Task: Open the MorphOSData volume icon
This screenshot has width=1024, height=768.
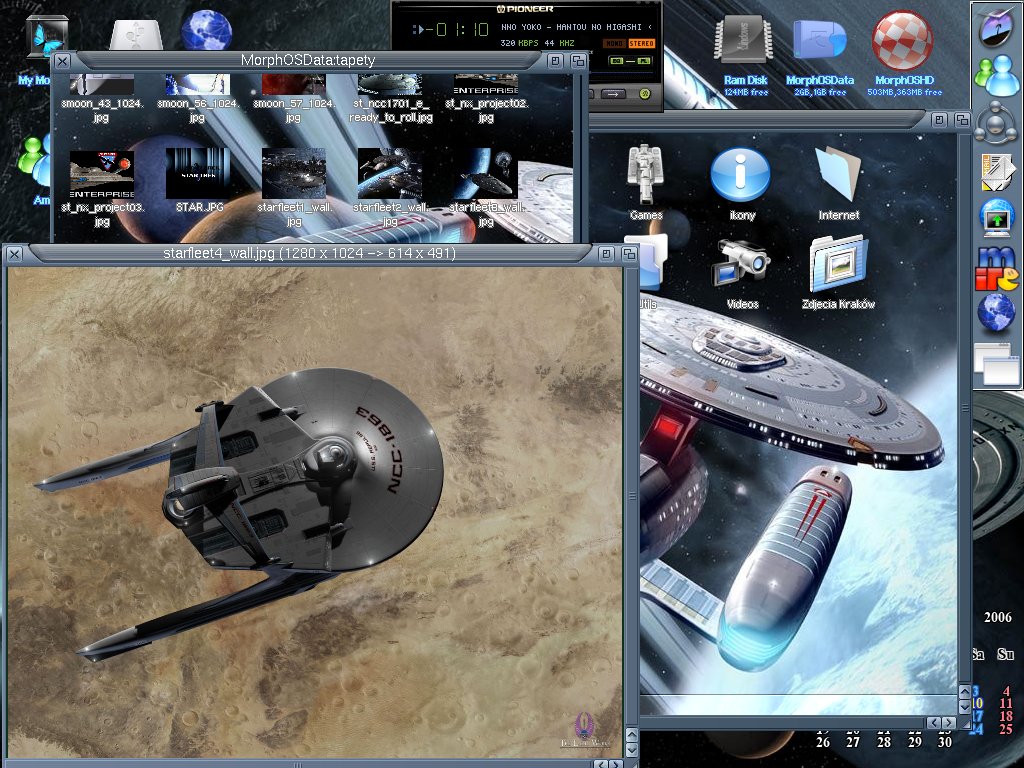Action: click(x=820, y=40)
